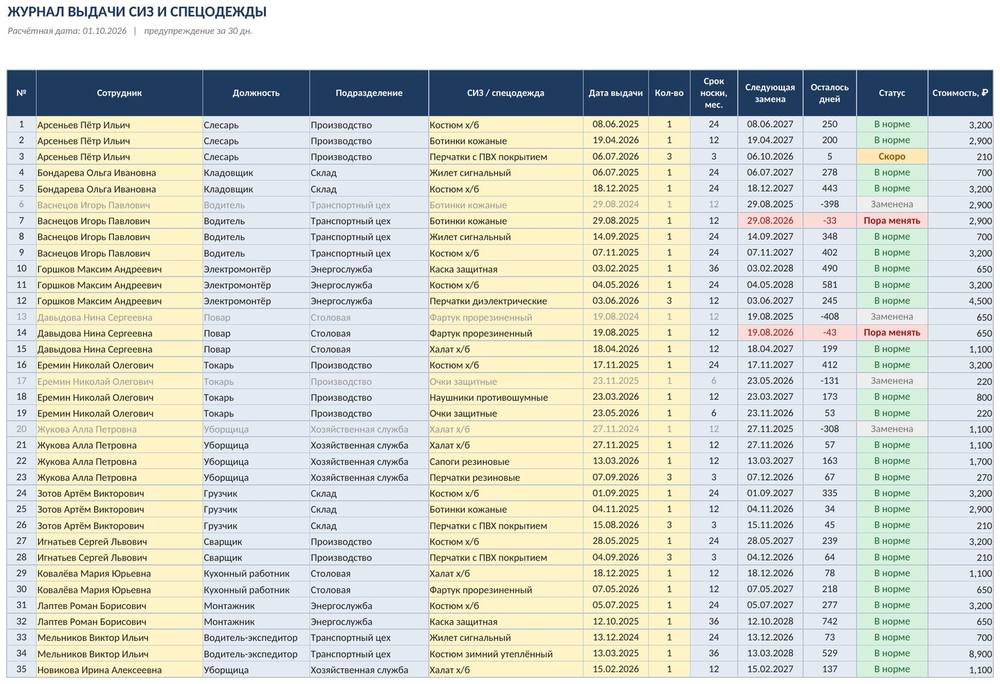Click the 'Статус' column header
This screenshot has width=1000, height=684.
pos(892,93)
